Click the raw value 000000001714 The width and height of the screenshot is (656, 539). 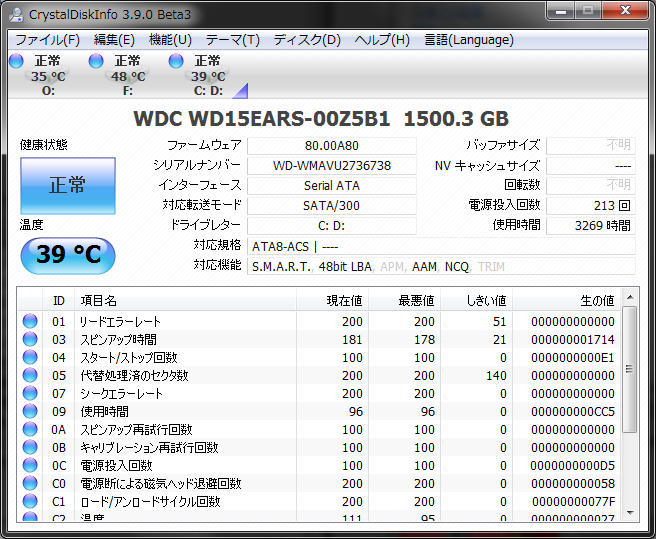pyautogui.click(x=573, y=339)
